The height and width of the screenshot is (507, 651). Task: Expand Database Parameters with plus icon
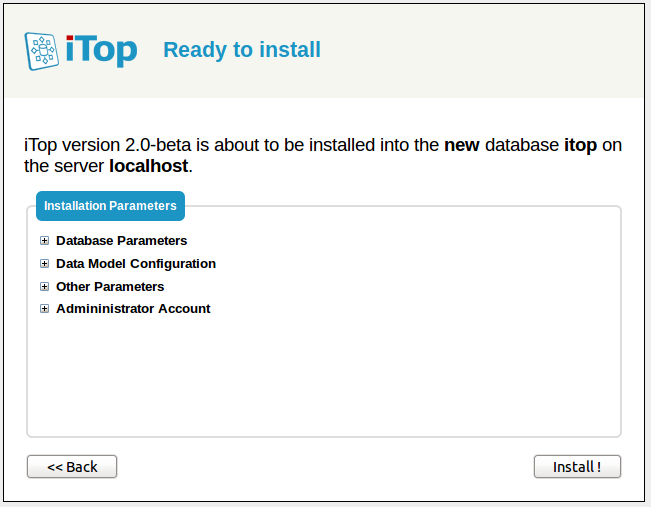pyautogui.click(x=44, y=241)
